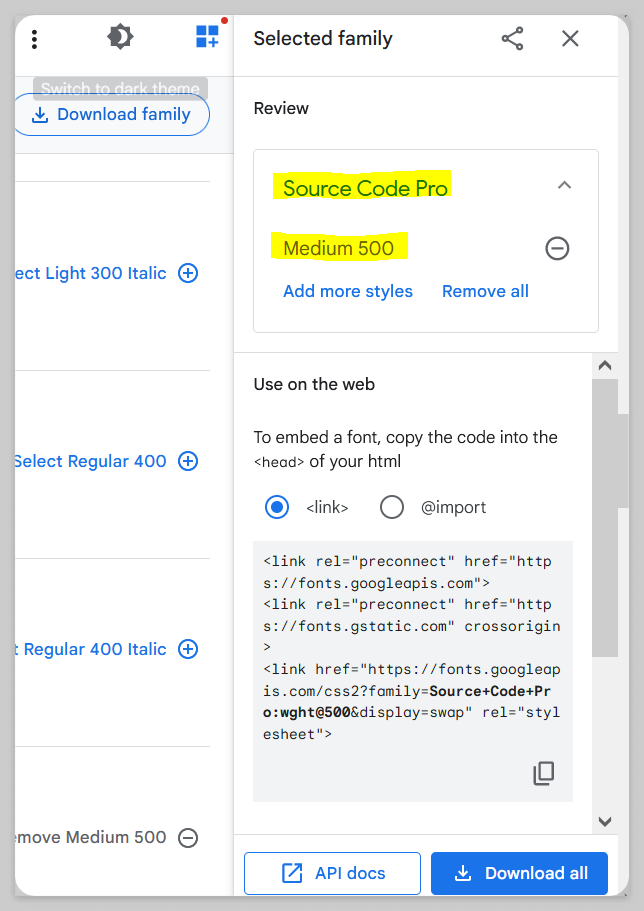644x911 pixels.
Task: Click the 'Selected family' panel title
Action: pyautogui.click(x=323, y=38)
